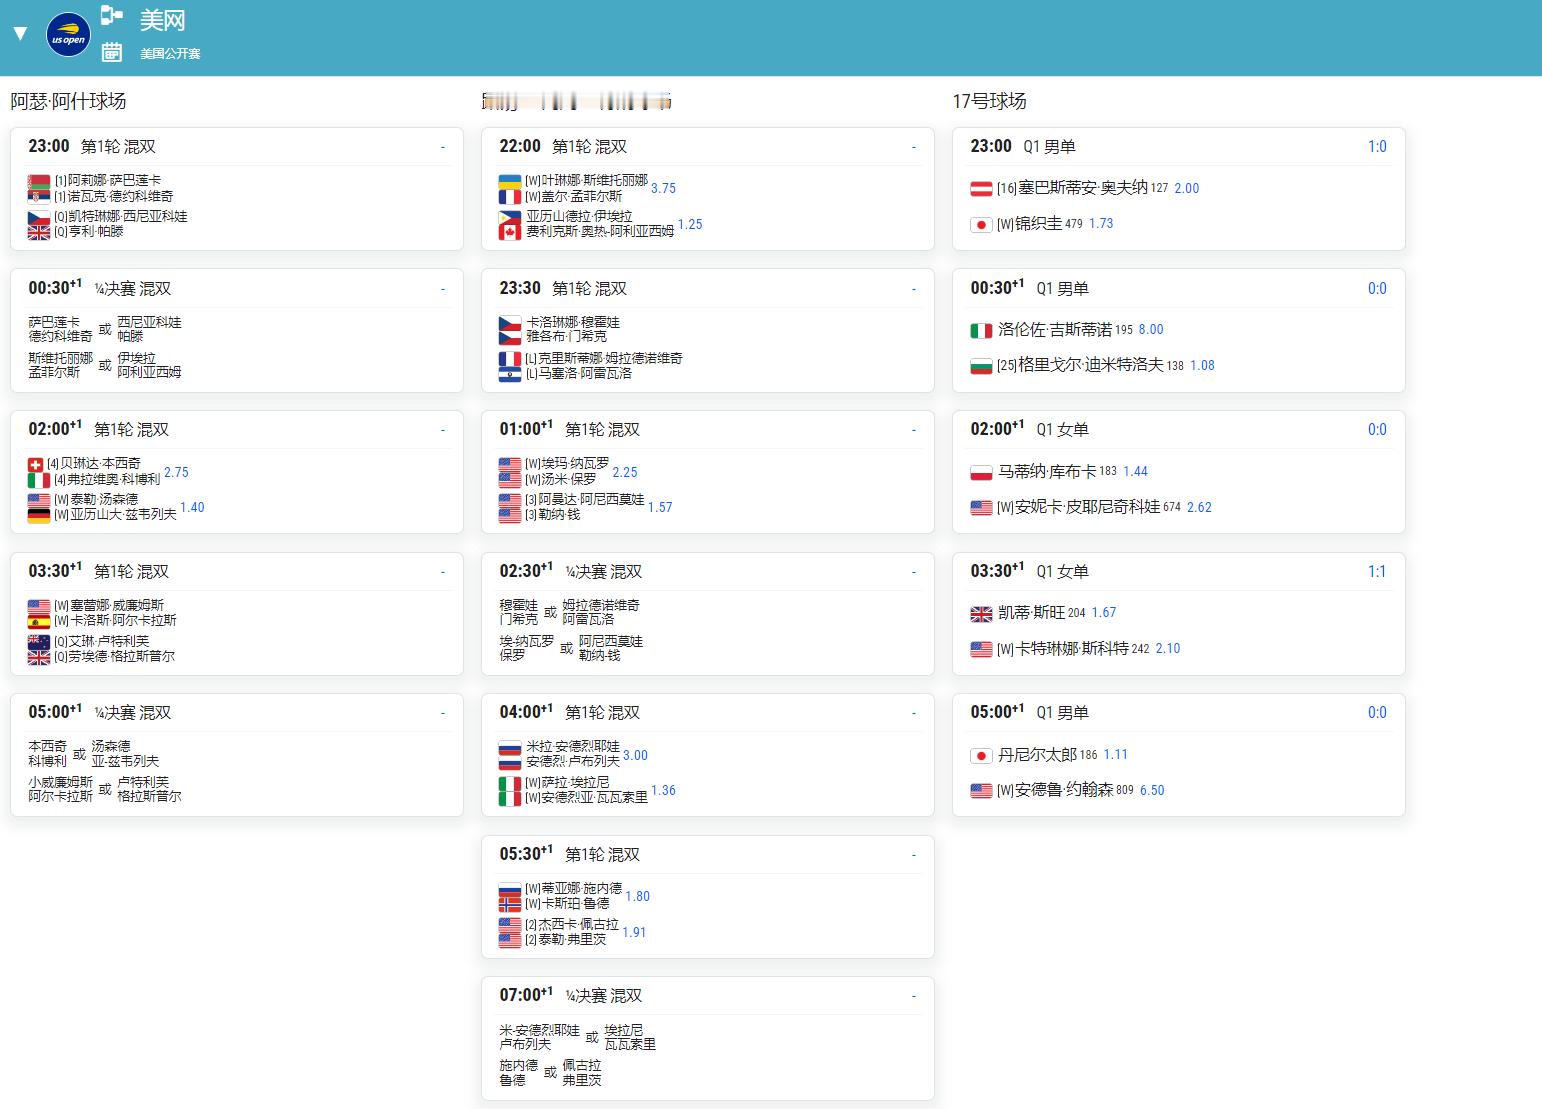Click British flag beside 凯蒂·斯旺

(981, 613)
